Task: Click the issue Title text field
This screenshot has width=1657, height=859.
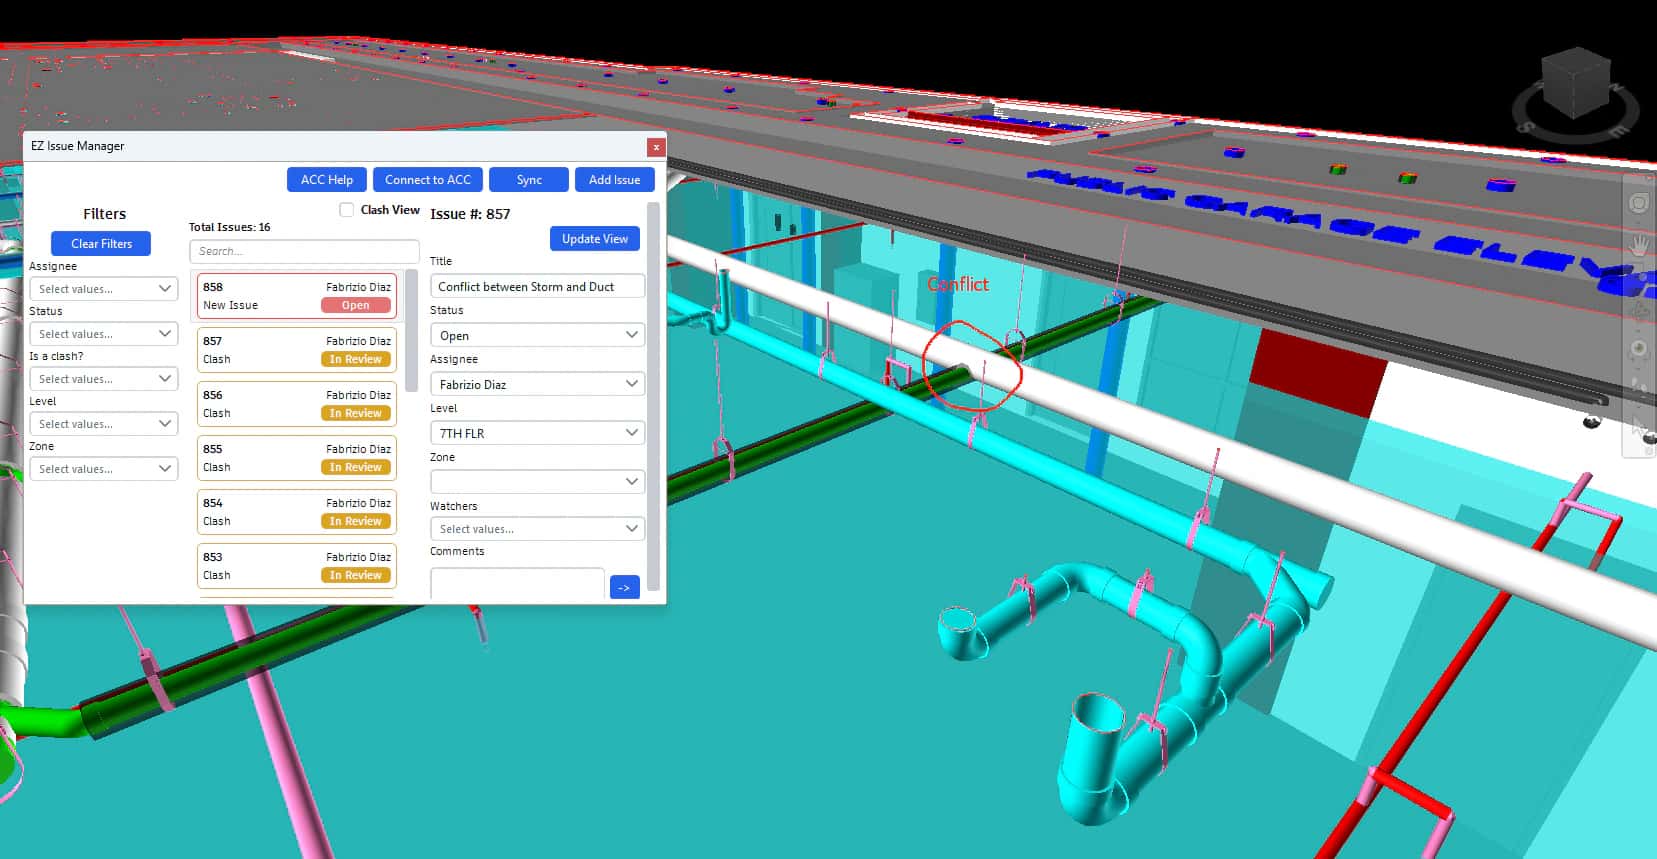Action: pos(537,287)
